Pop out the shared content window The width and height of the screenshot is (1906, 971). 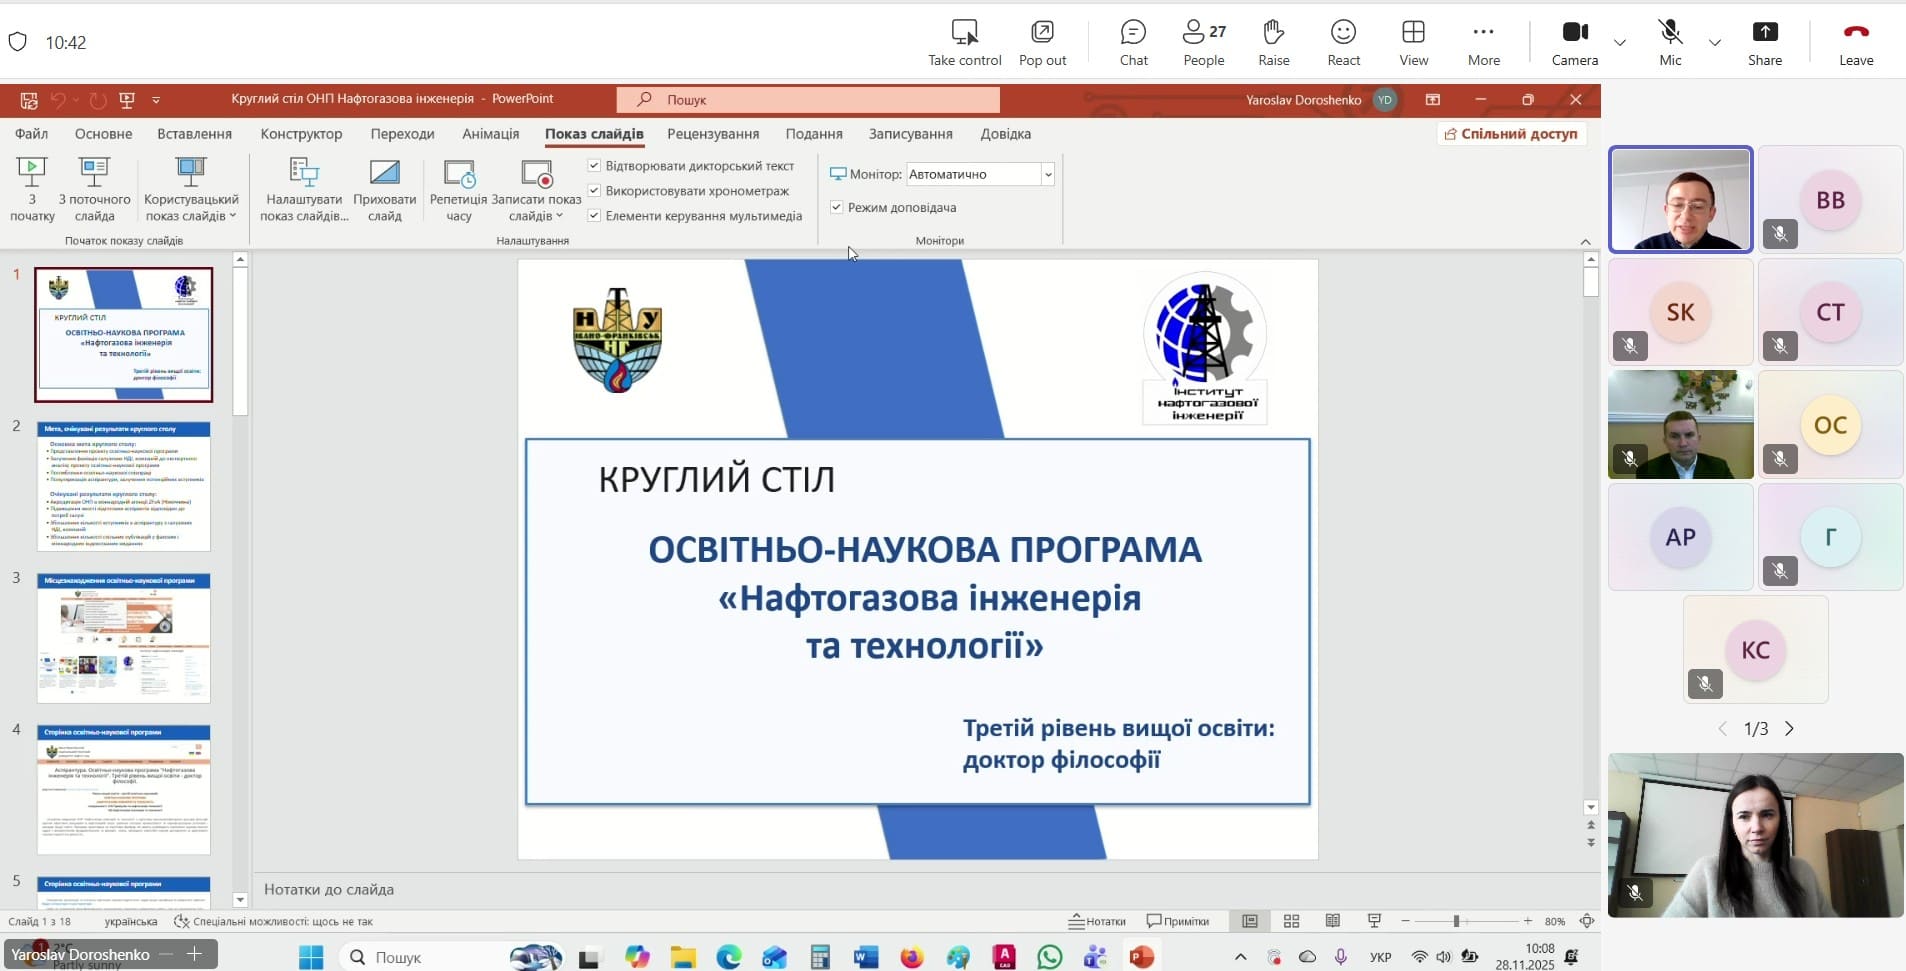tap(1042, 43)
